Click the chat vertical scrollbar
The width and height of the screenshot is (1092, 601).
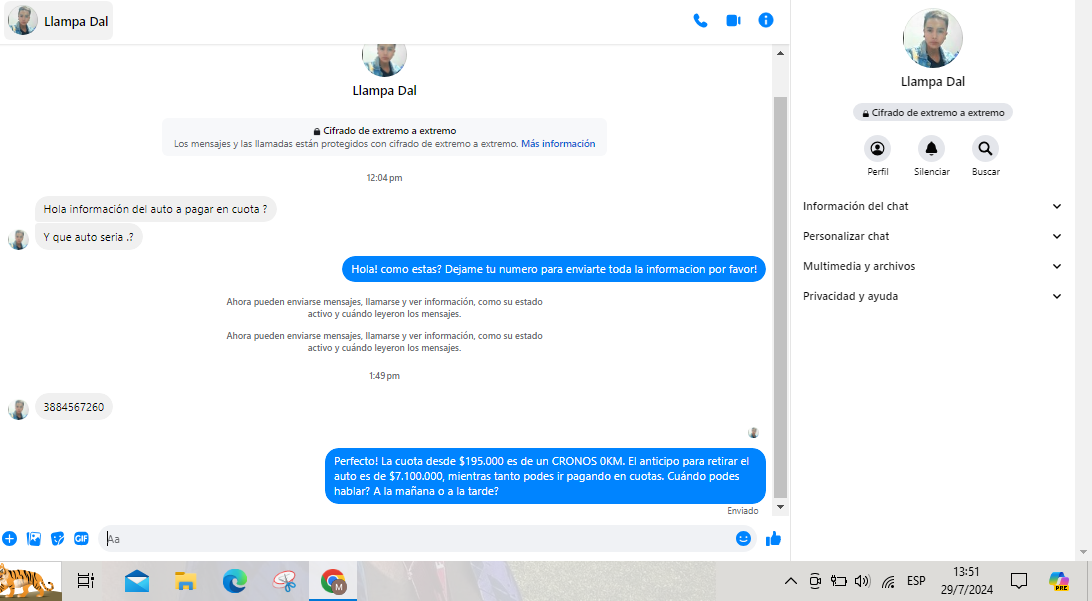781,300
